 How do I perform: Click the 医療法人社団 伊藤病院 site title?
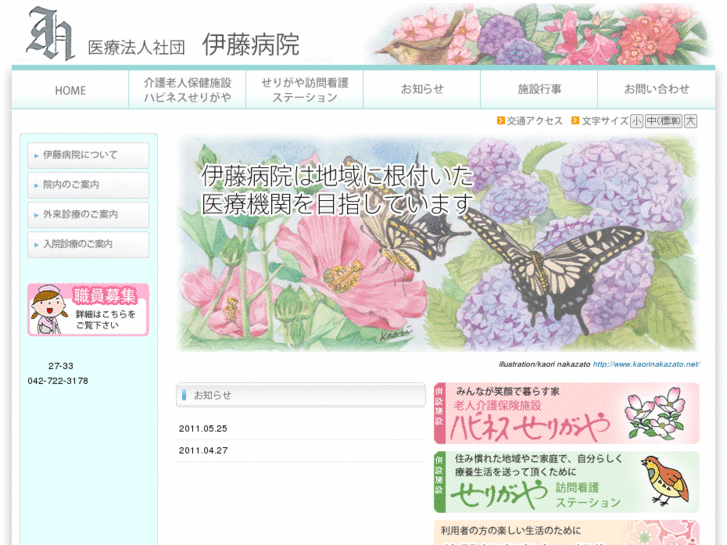point(194,45)
